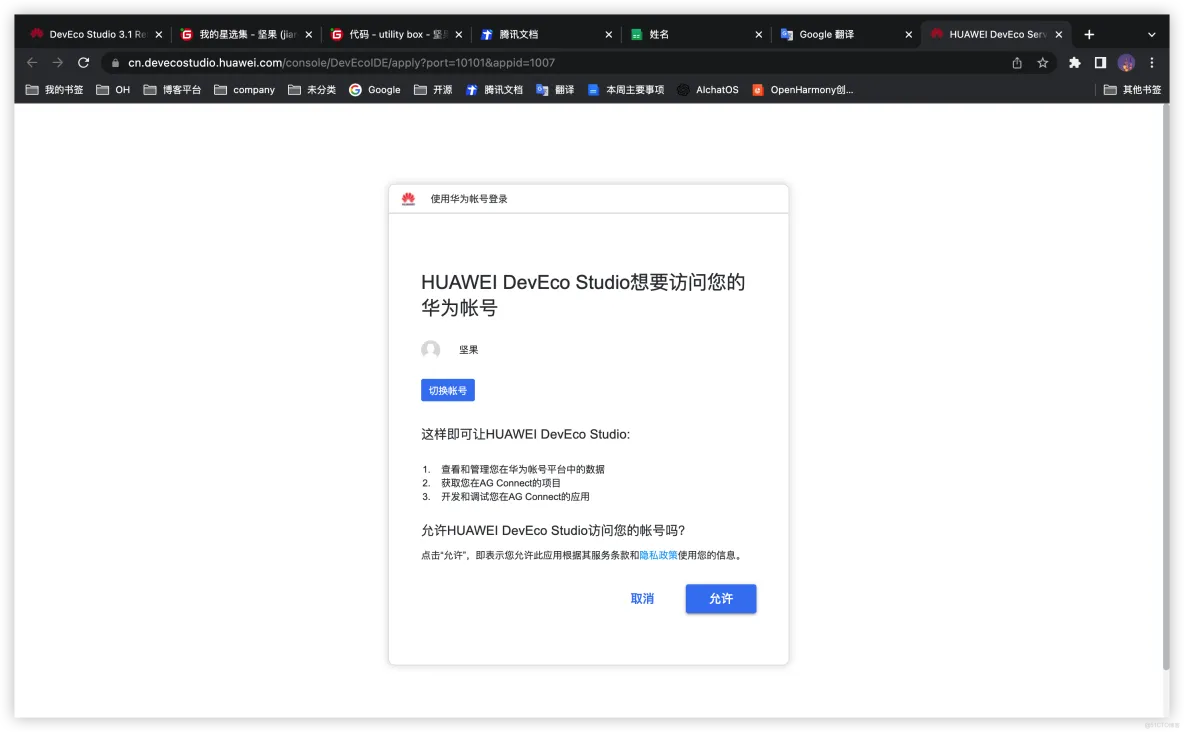The width and height of the screenshot is (1184, 732).
Task: Close the 代码 - utility box tab
Action: (x=458, y=35)
